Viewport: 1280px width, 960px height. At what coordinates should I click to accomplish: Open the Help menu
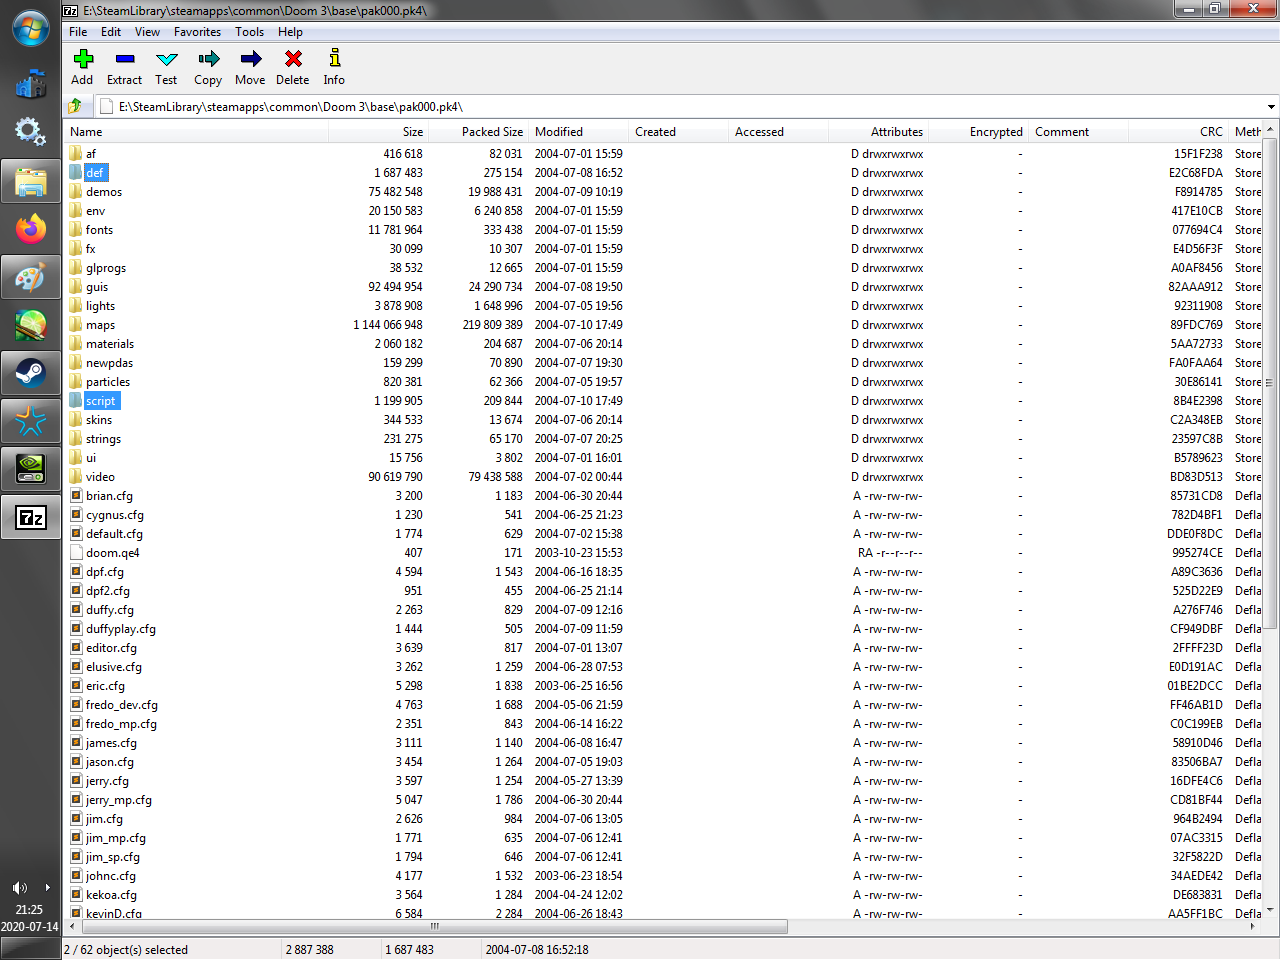click(290, 32)
